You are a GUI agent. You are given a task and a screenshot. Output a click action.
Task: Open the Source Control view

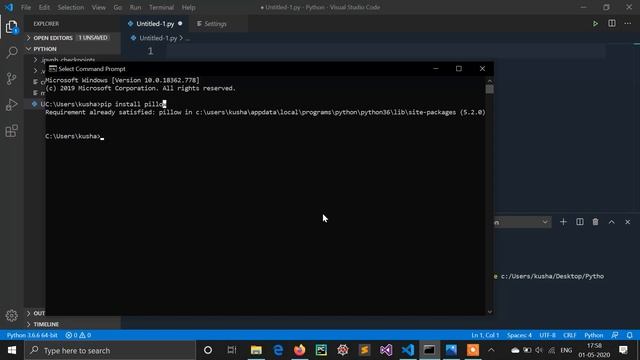pos(11,78)
